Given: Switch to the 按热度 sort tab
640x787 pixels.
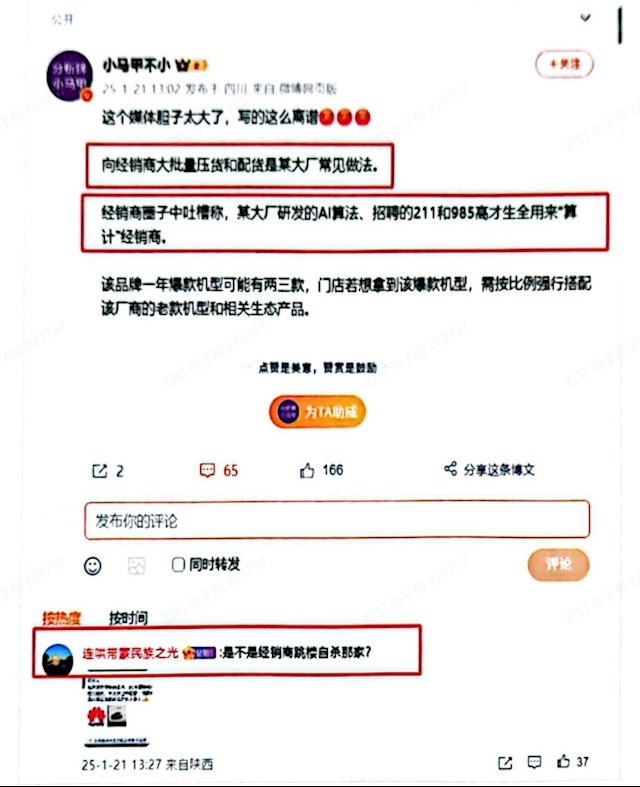Looking at the screenshot, I should pos(61,618).
